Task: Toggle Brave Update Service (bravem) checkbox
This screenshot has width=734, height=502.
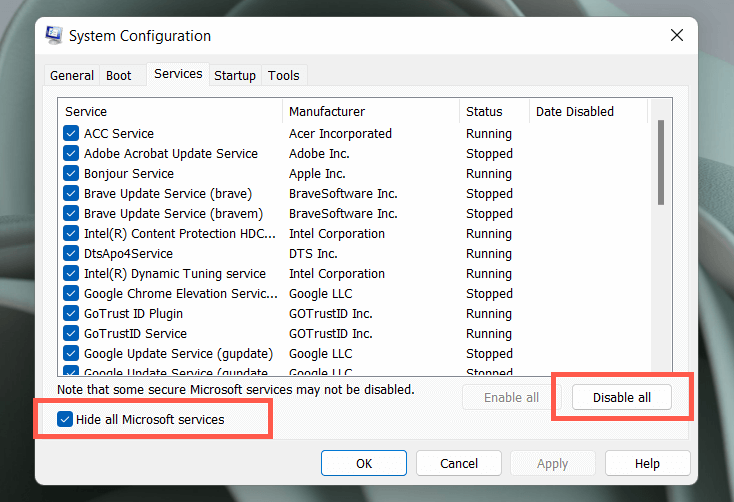Action: point(71,214)
